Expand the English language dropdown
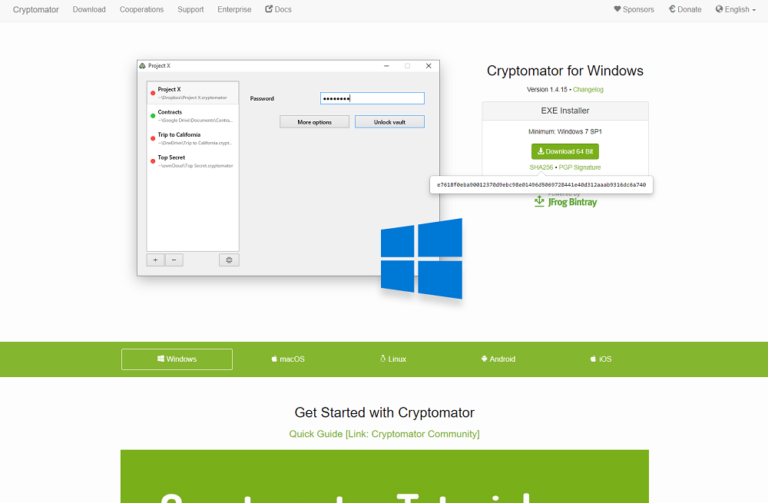The height and width of the screenshot is (503, 768). 735,9
